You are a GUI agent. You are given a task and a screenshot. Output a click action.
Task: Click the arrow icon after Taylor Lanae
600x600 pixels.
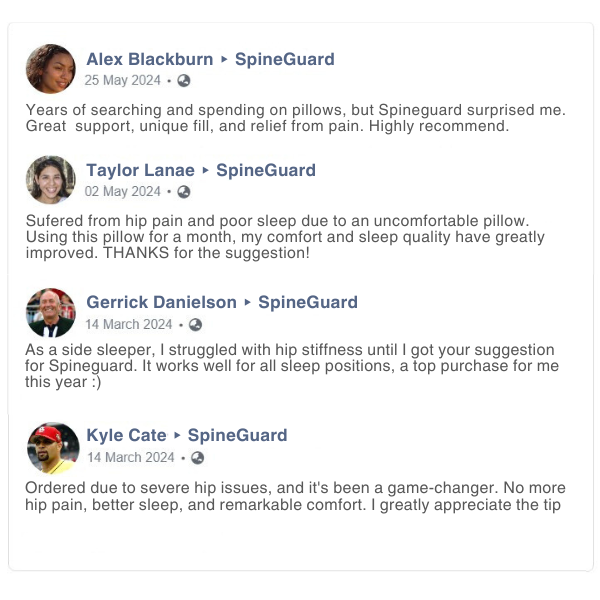click(x=205, y=170)
